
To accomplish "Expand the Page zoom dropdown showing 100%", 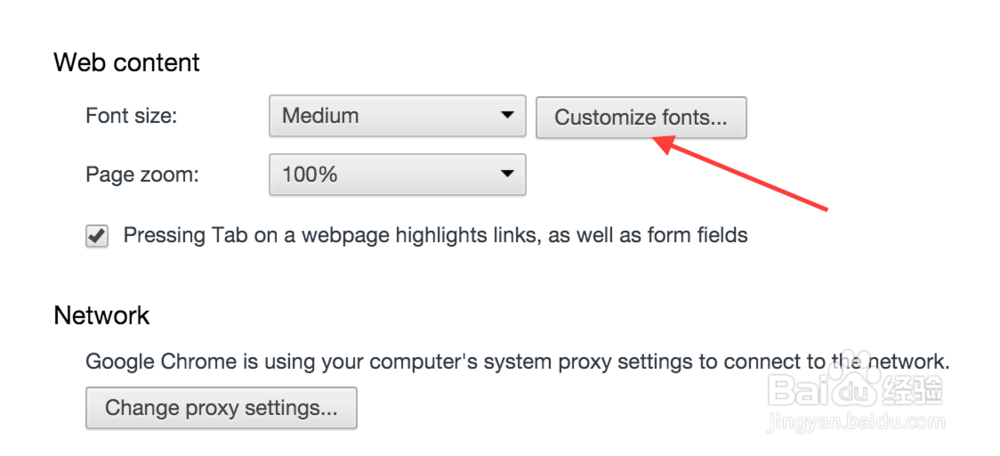I will click(x=397, y=174).
